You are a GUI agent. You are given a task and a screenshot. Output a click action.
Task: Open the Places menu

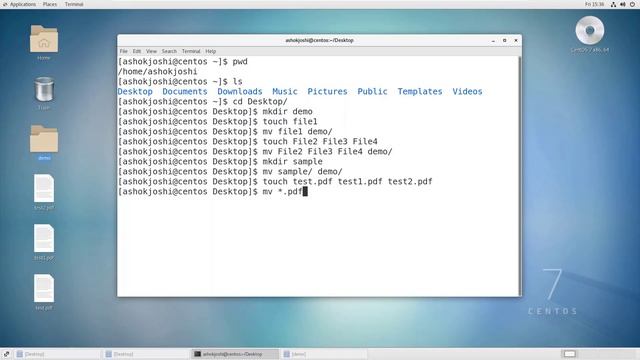point(50,4)
